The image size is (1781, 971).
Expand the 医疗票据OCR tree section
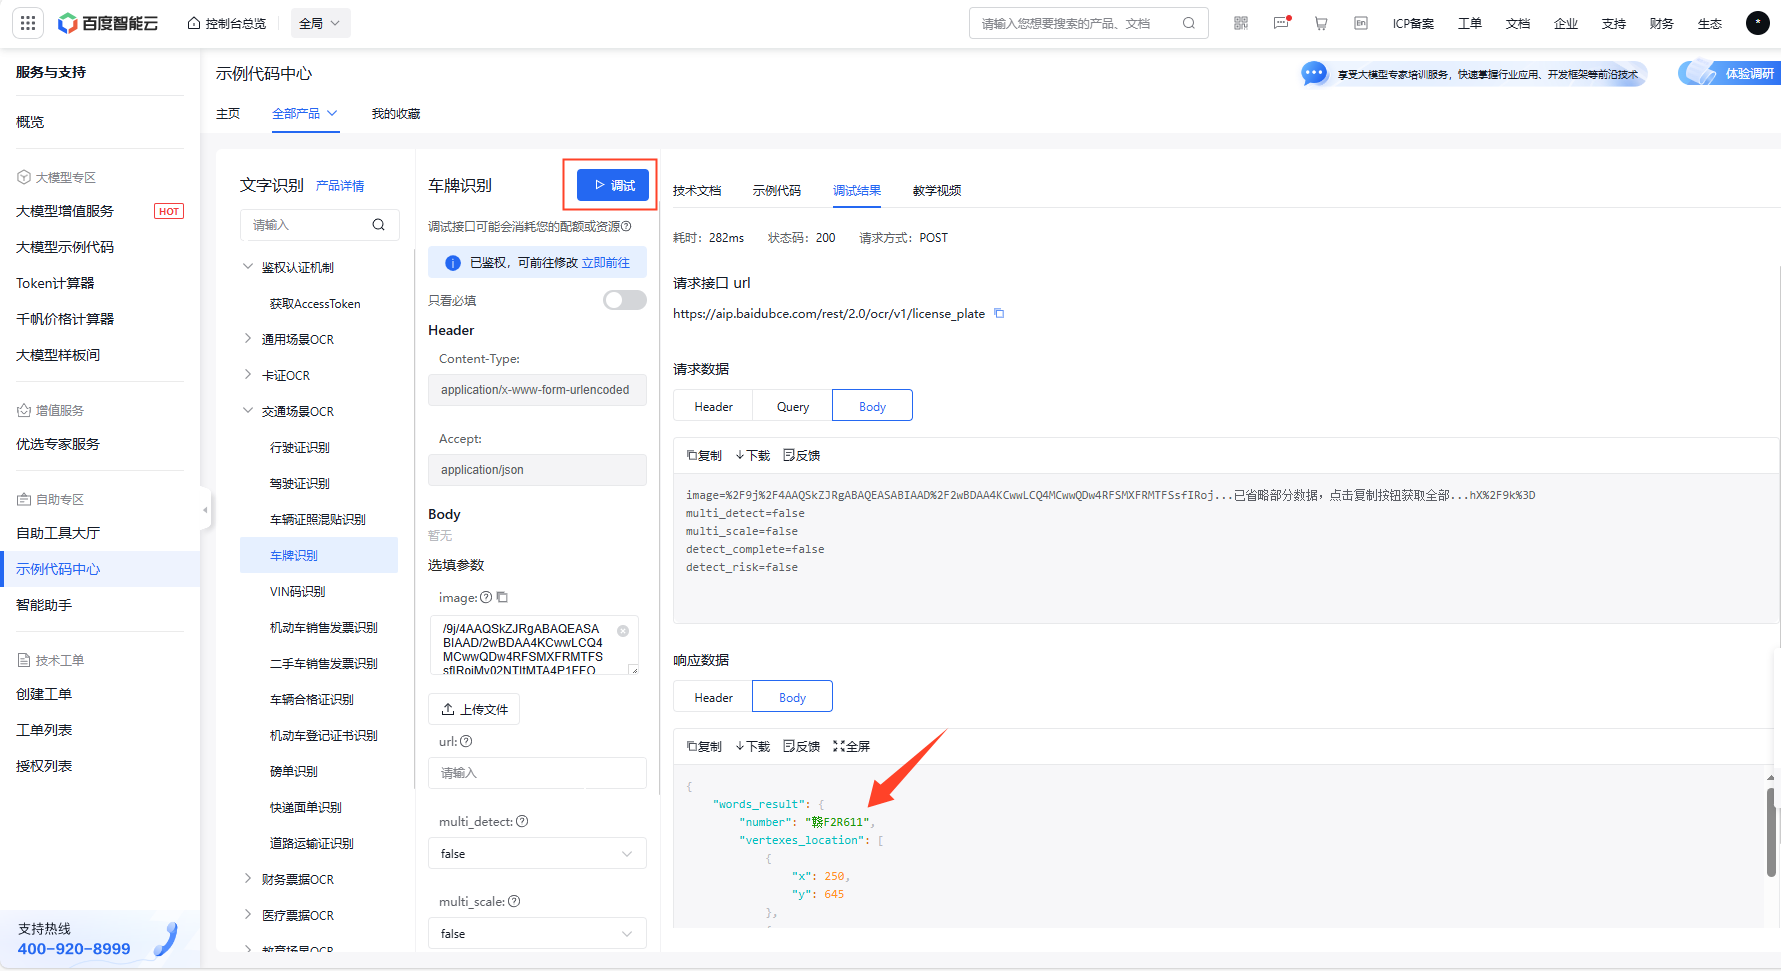(248, 915)
